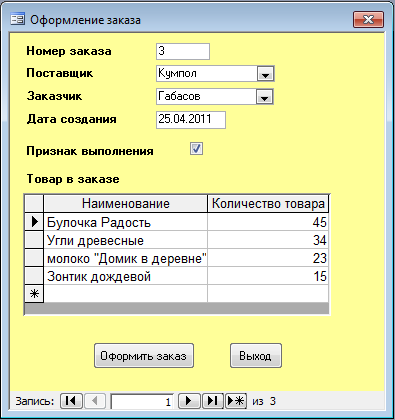Click quantity cell 45
Image resolution: width=395 pixels, height=420 pixels.
[268, 222]
